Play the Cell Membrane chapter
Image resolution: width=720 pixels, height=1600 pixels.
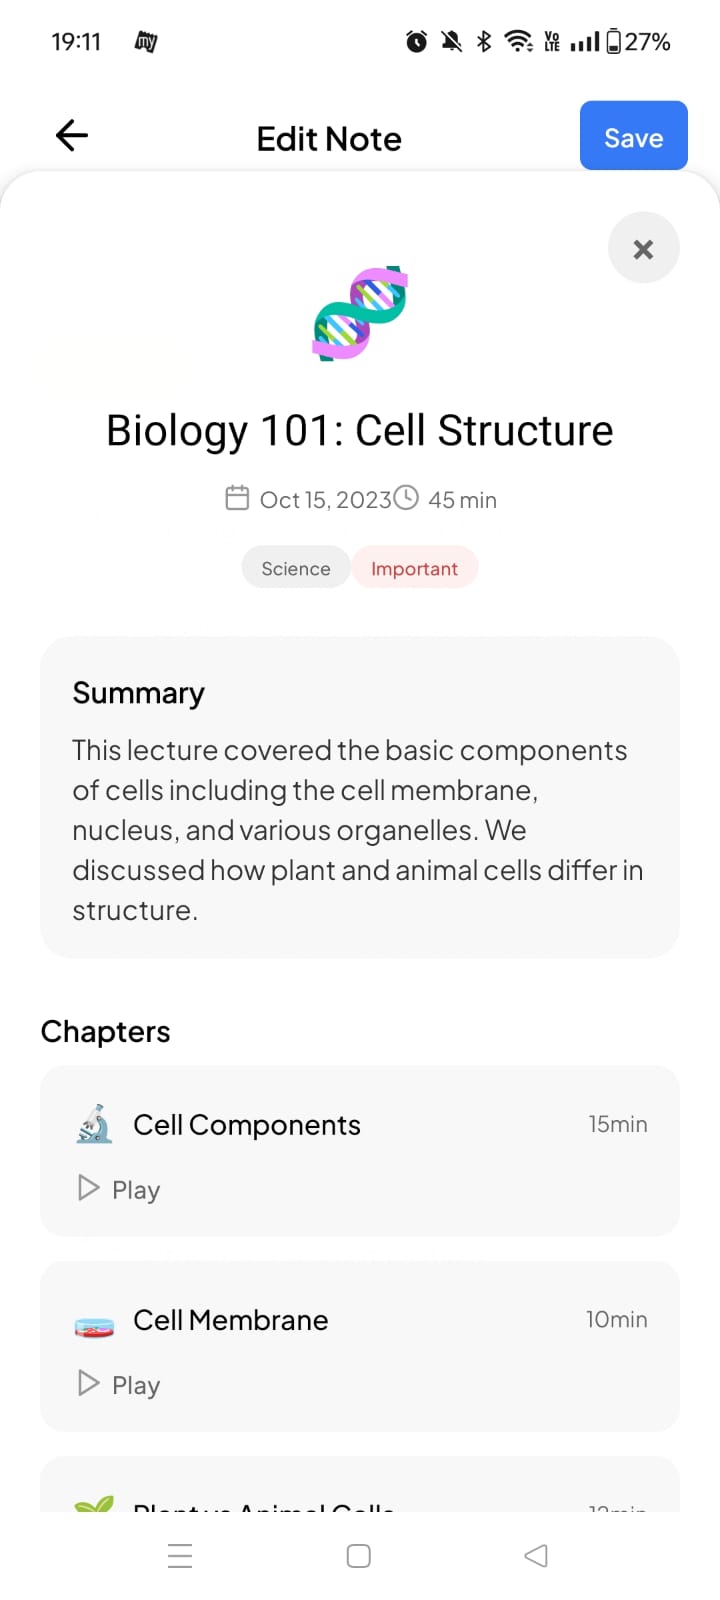[x=119, y=1384]
